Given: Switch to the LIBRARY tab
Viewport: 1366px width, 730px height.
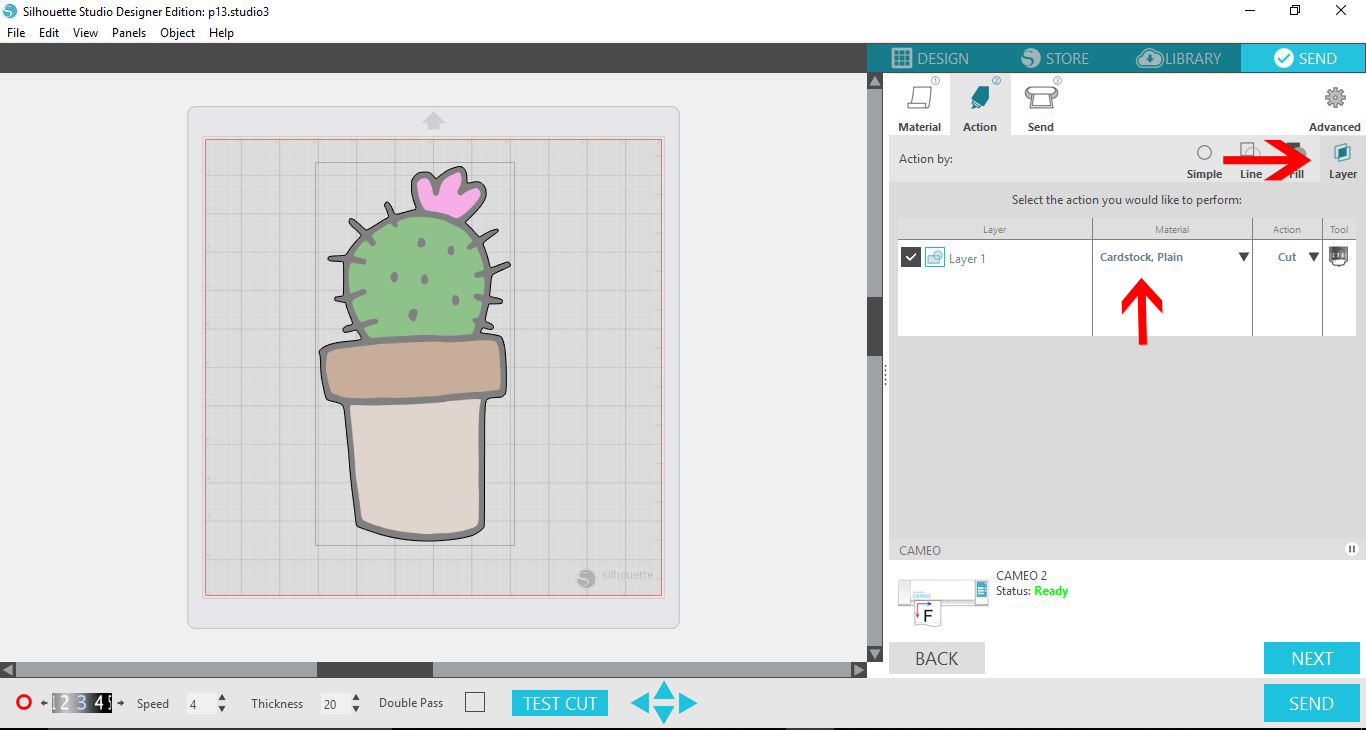Looking at the screenshot, I should coord(1178,58).
